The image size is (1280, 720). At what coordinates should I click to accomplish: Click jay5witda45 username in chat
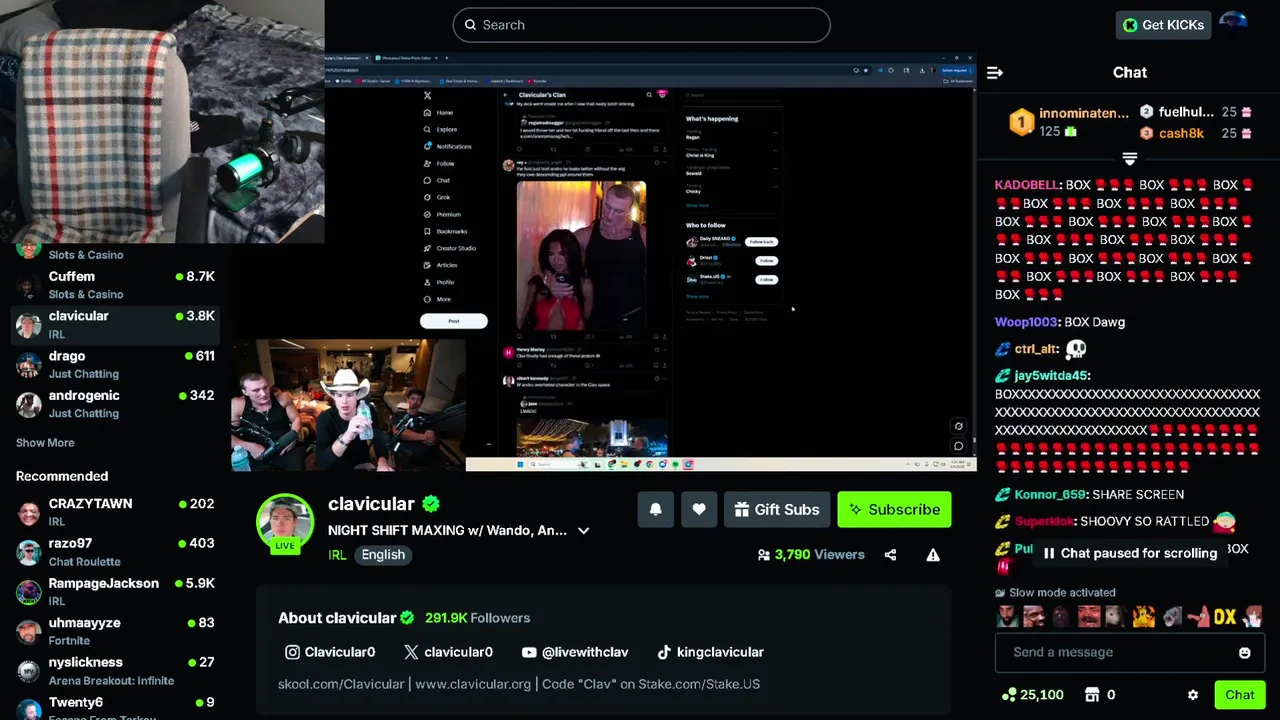[x=1051, y=376]
